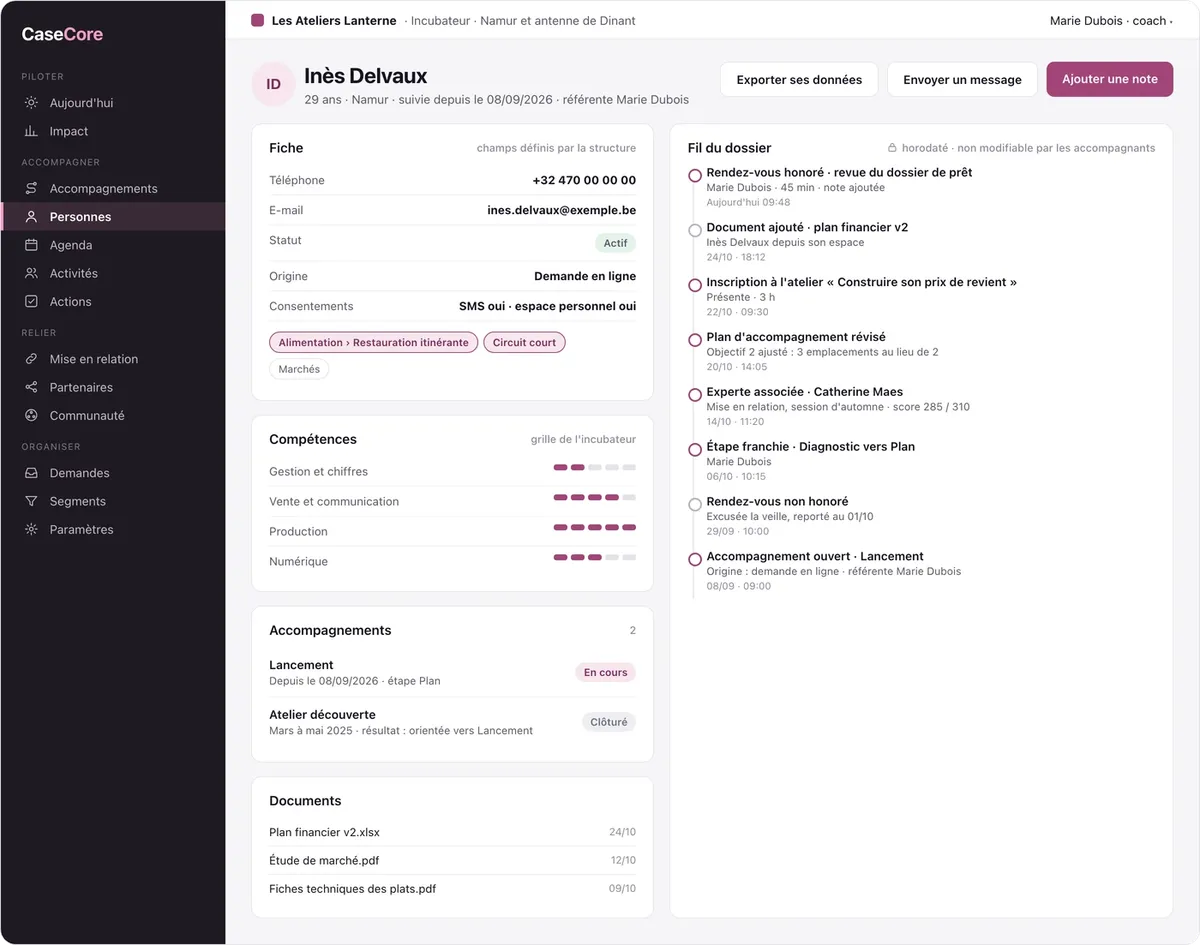The height and width of the screenshot is (945, 1200).
Task: Click the Alimentation › Restauration itinérante tag
Action: coord(373,342)
